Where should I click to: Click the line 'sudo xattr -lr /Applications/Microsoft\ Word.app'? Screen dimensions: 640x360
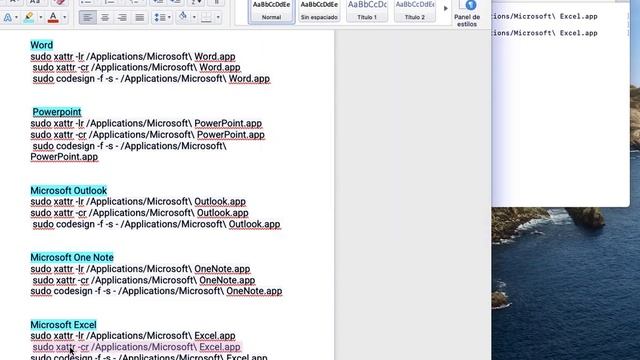point(133,57)
